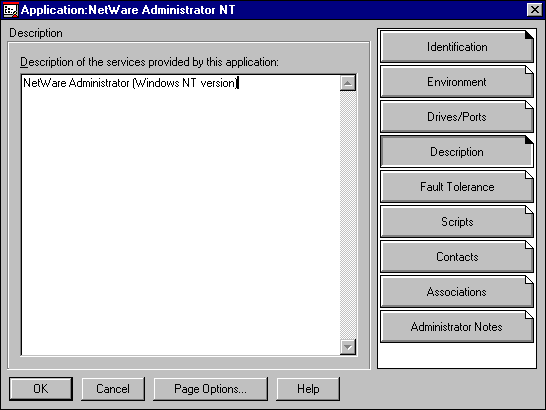Open Page Options dialog

(211, 389)
